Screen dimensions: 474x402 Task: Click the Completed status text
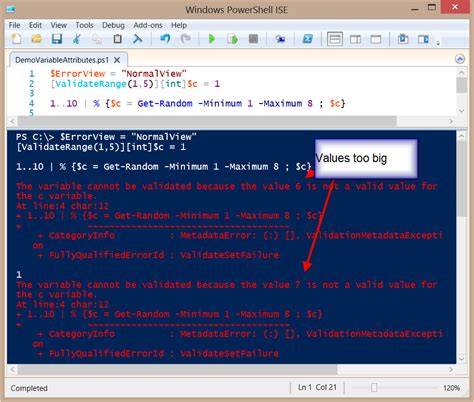pyautogui.click(x=29, y=388)
